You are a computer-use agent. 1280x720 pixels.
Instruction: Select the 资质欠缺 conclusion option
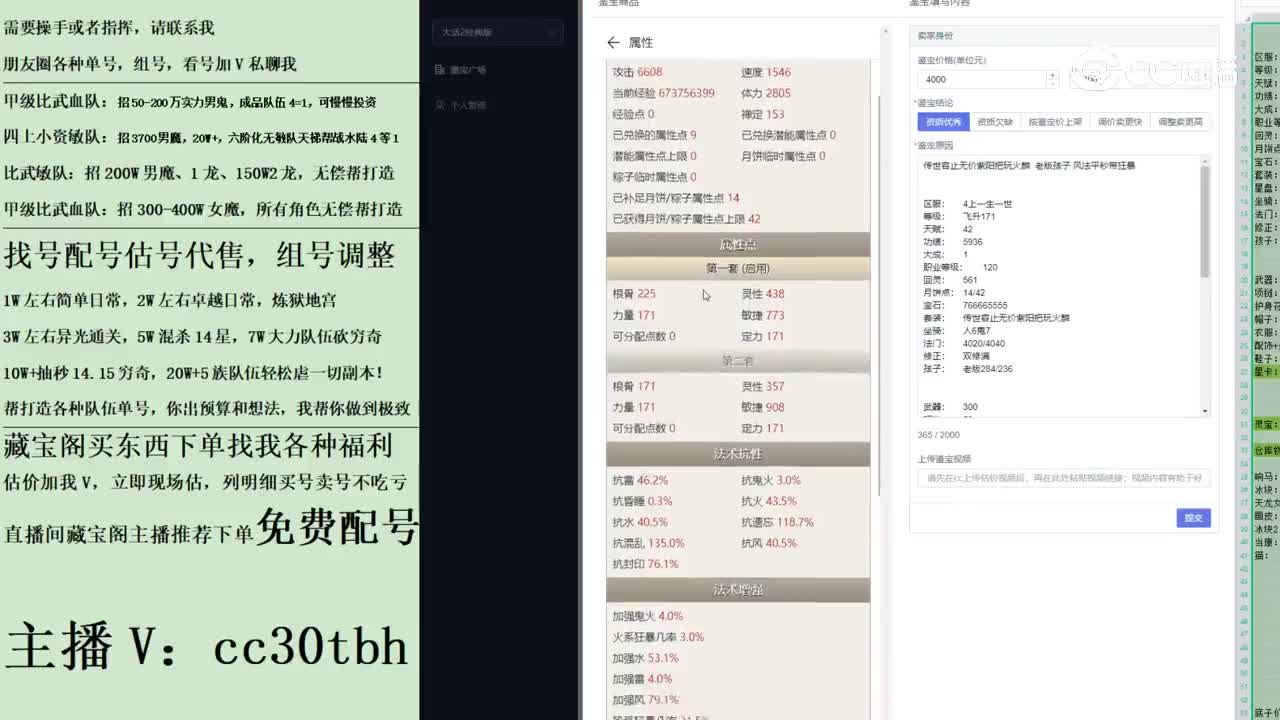click(x=994, y=122)
